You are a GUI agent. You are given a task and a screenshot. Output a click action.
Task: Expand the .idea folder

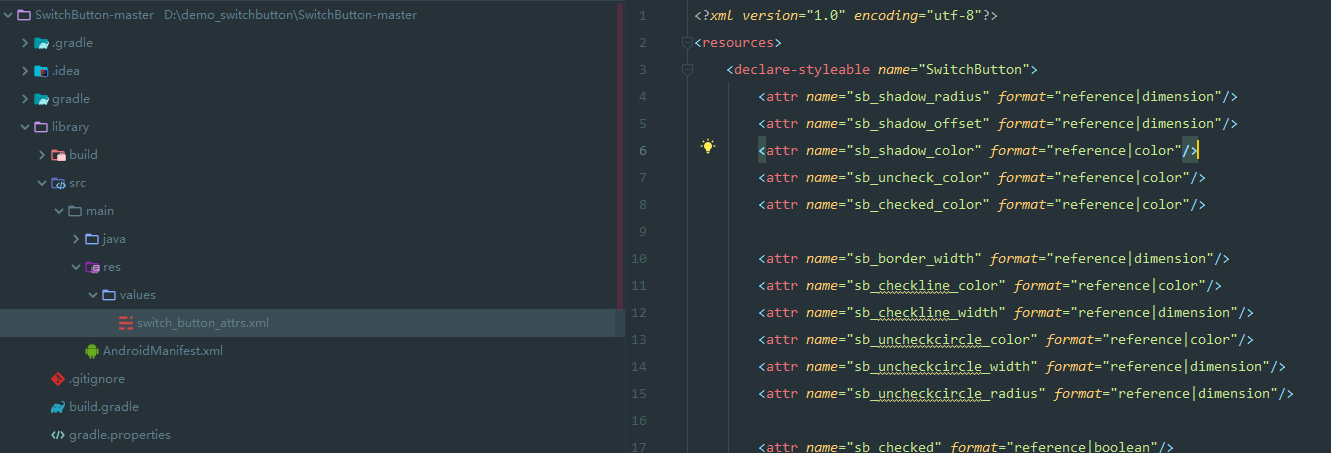(x=25, y=71)
